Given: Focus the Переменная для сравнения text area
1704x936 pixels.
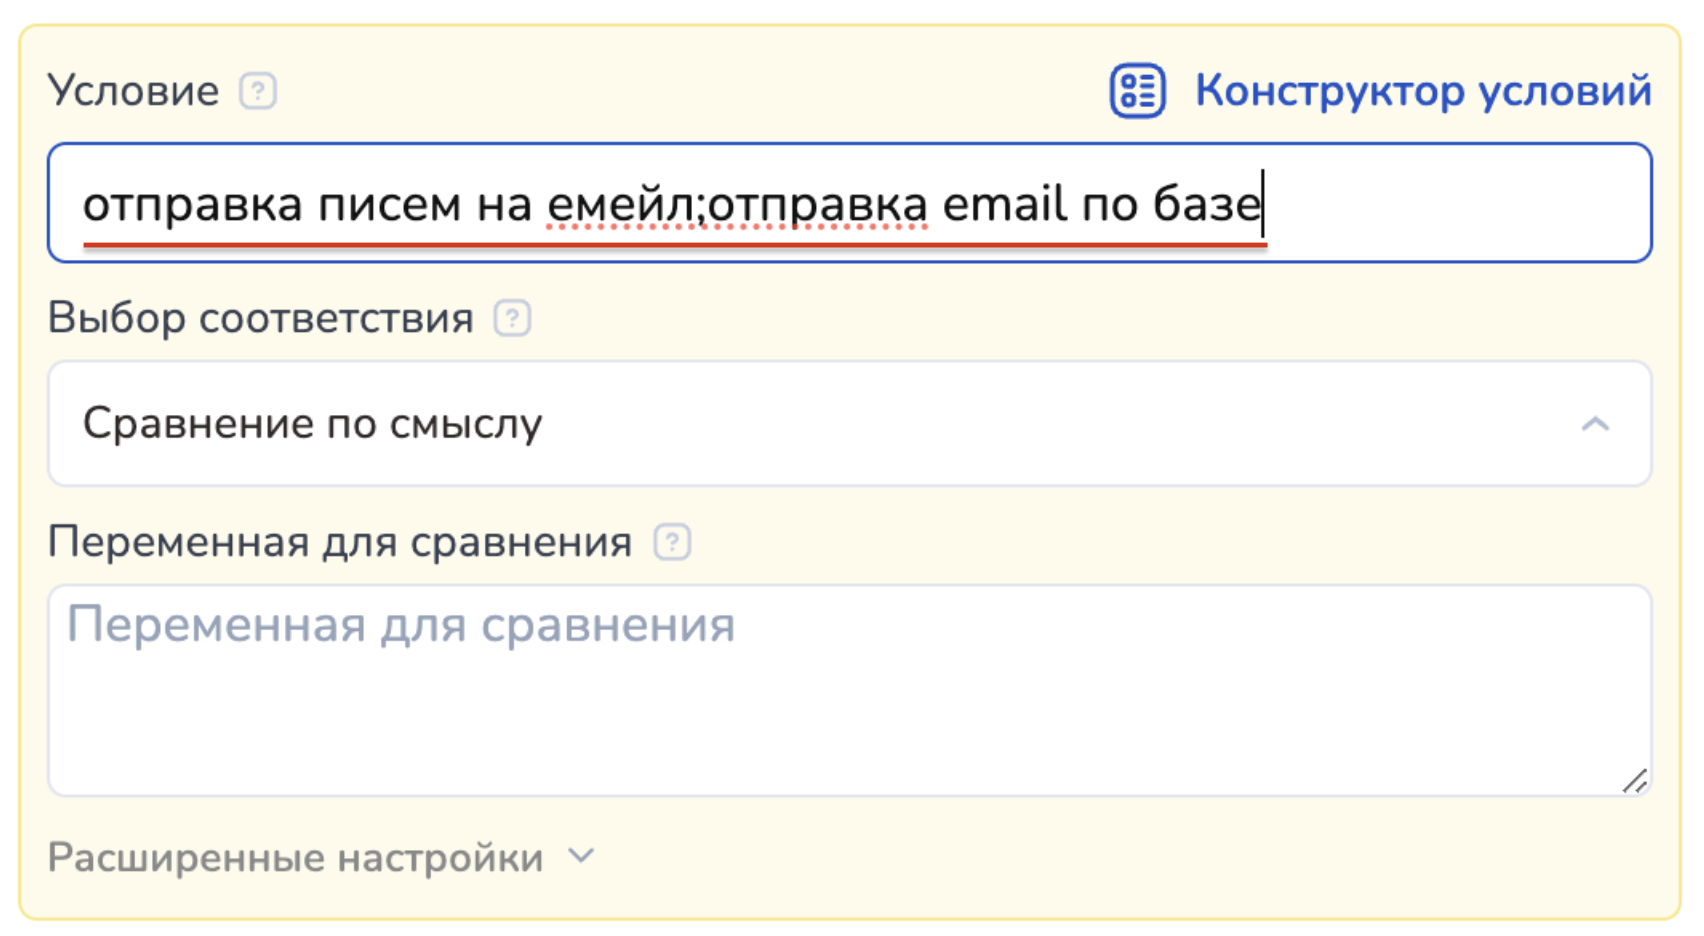Looking at the screenshot, I should [848, 690].
